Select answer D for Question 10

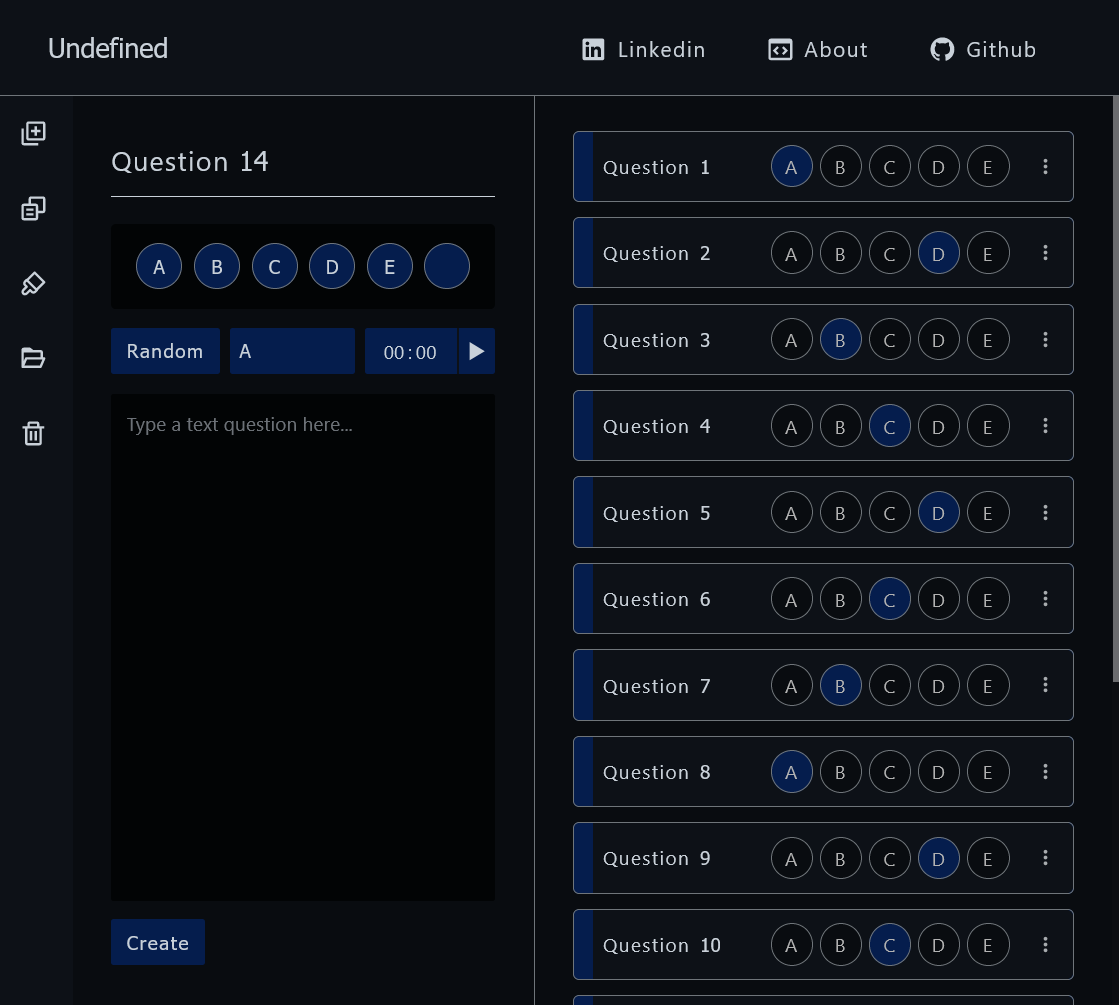[939, 945]
